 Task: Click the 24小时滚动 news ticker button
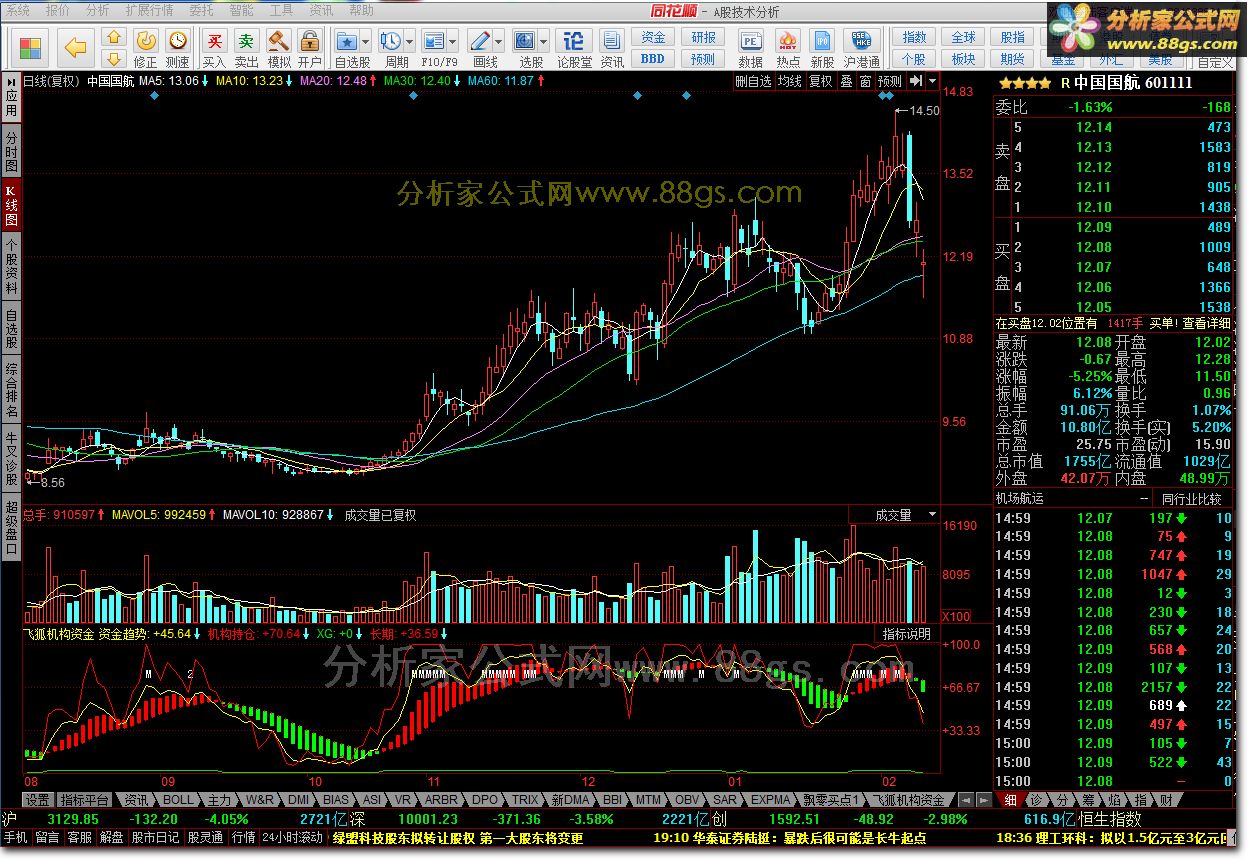[293, 837]
